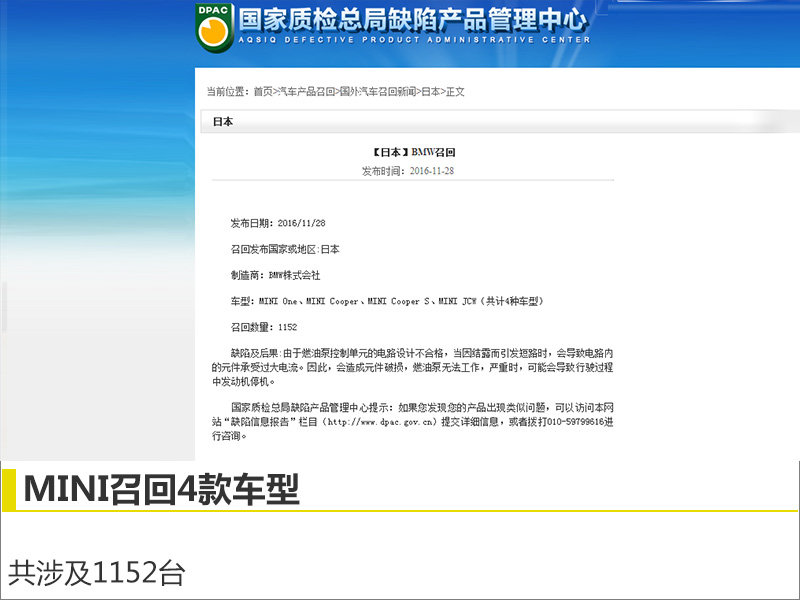Click the DPAC shield logo icon
This screenshot has width=800, height=600.
[x=214, y=27]
